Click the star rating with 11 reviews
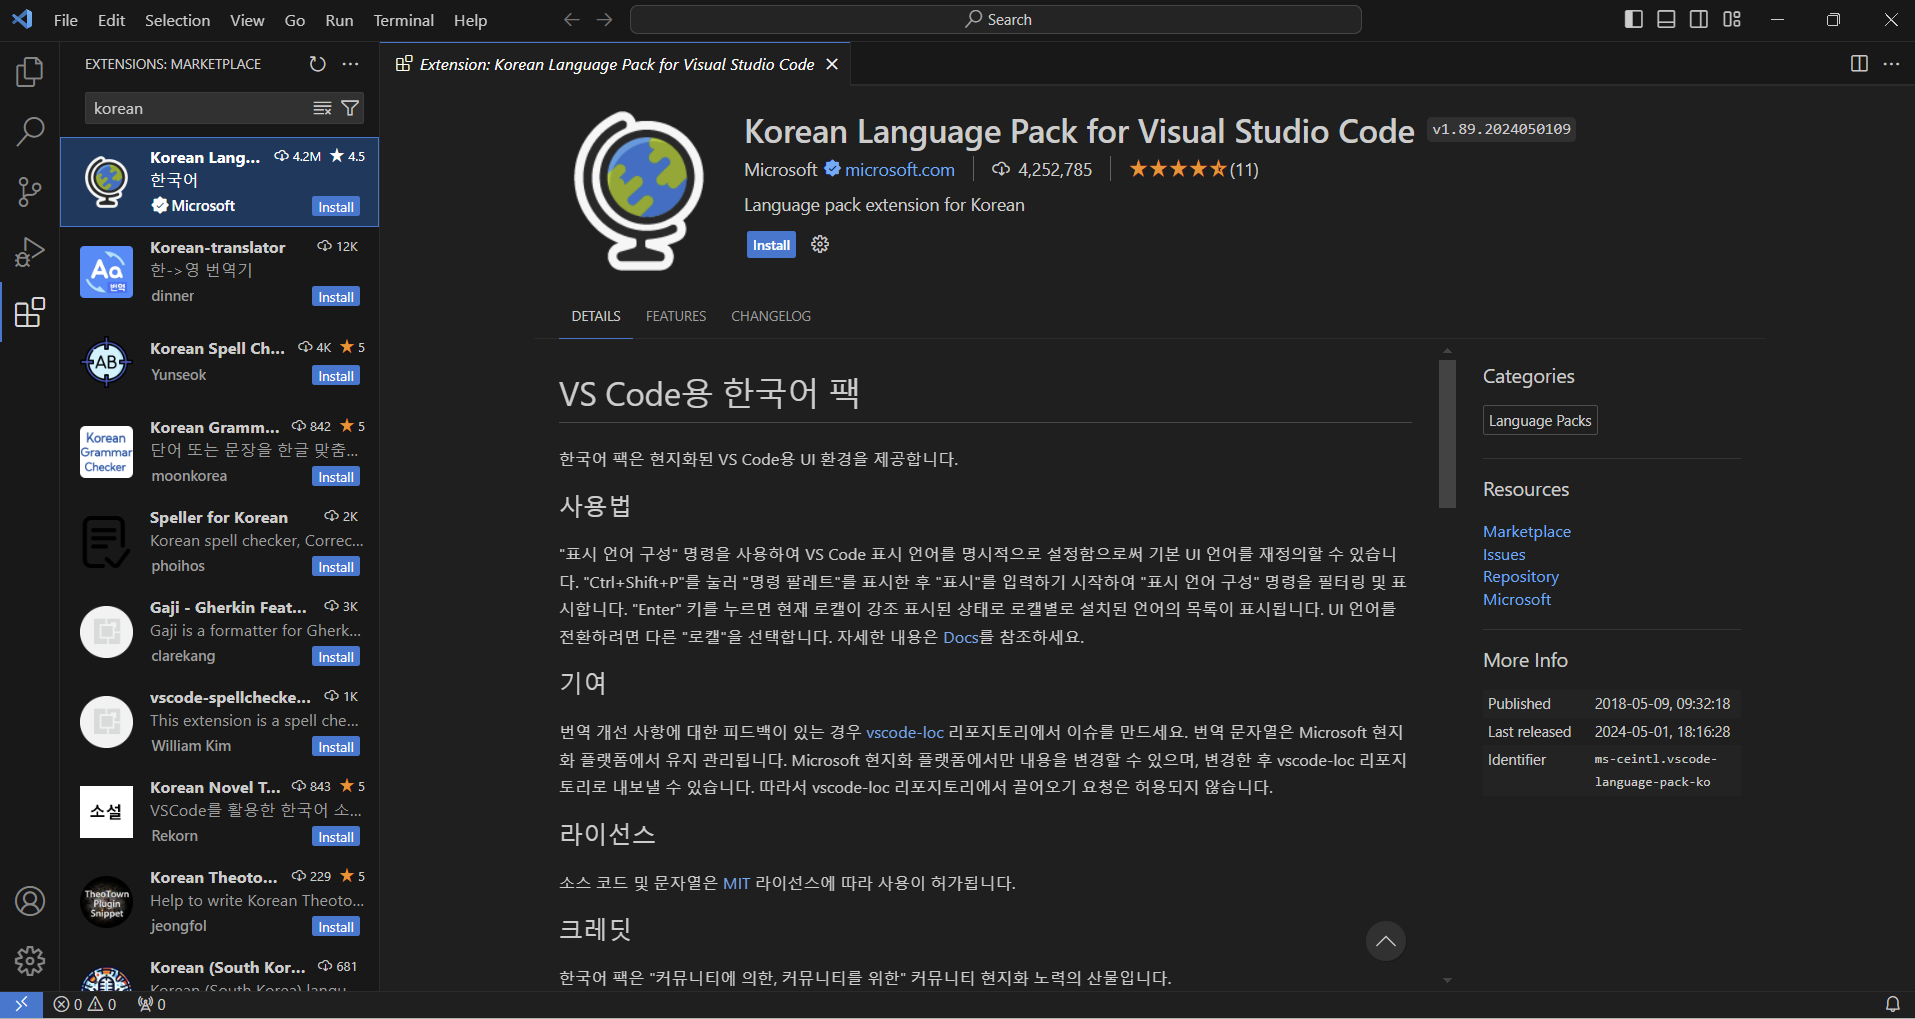 click(1193, 170)
